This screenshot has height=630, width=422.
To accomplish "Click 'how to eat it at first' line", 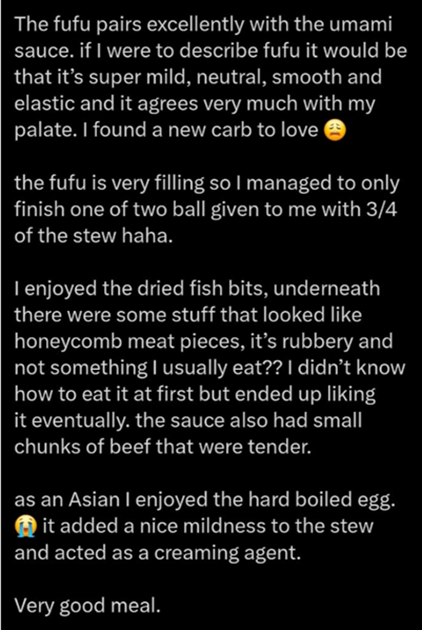I will 195,394.
